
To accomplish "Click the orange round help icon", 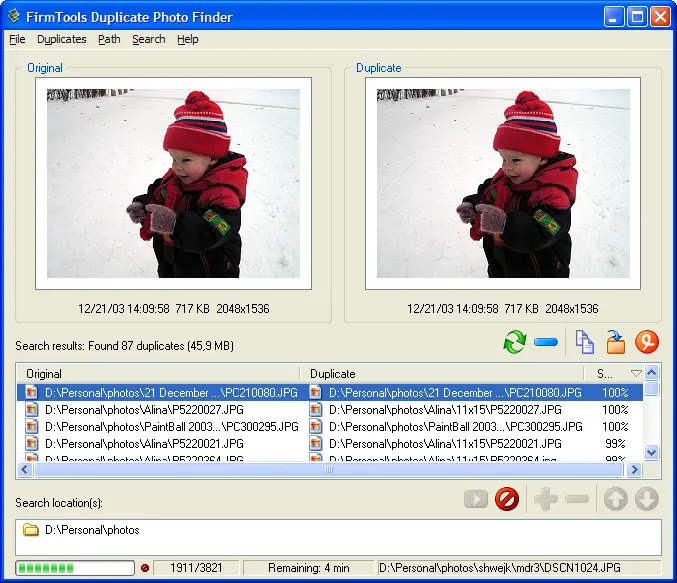I will pos(647,343).
